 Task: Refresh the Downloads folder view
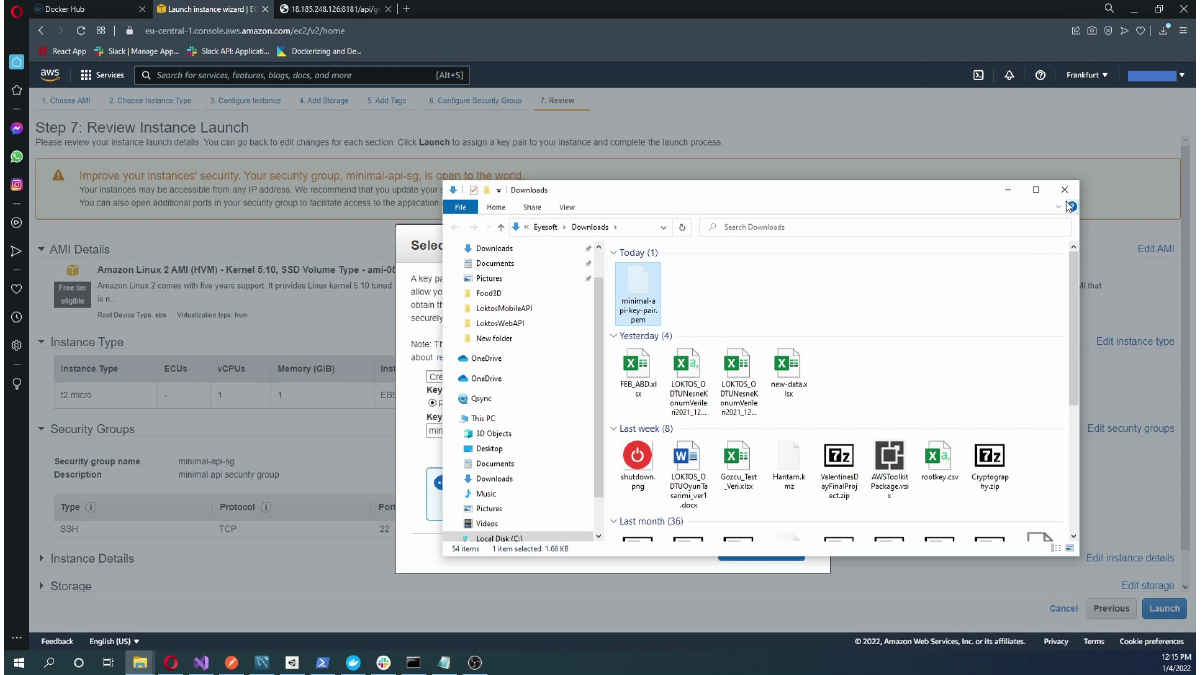point(682,227)
